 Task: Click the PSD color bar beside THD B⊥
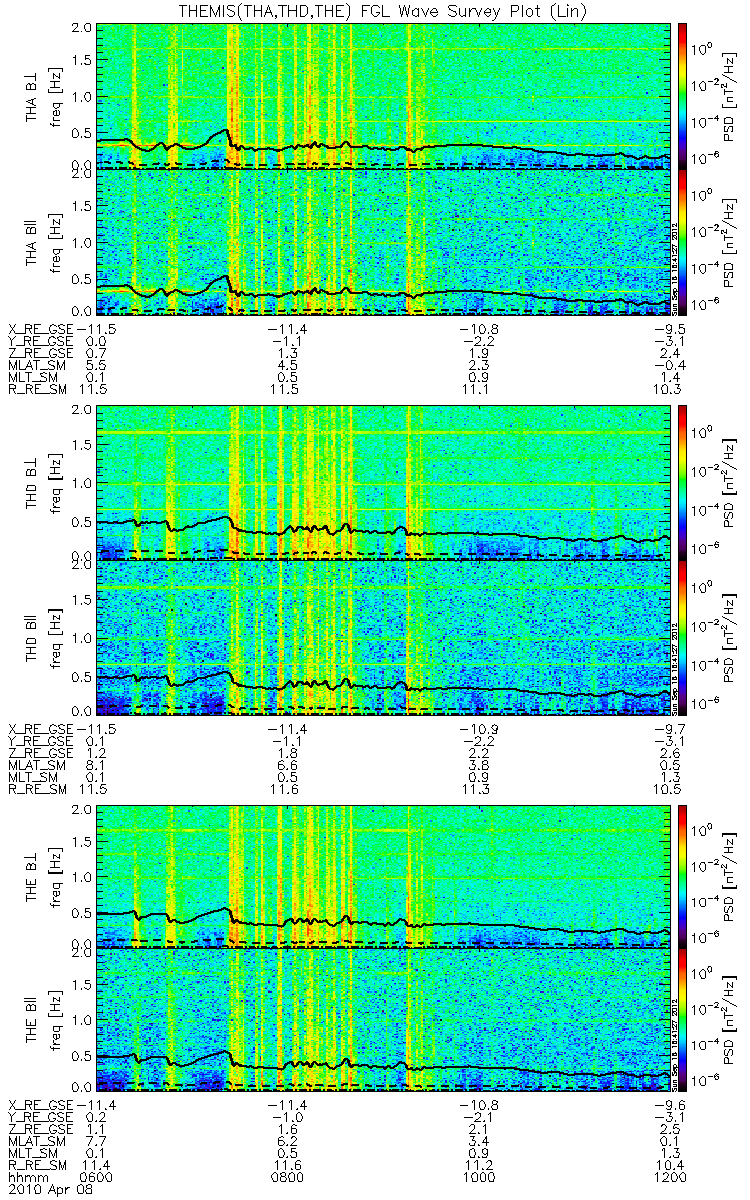click(683, 481)
